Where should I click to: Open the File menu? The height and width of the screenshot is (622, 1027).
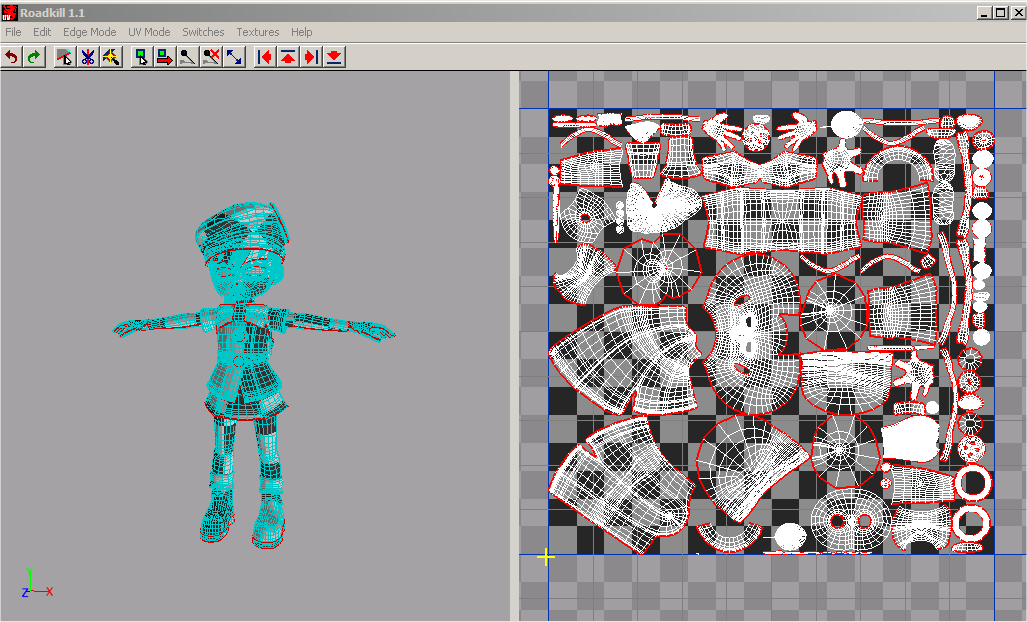click(13, 31)
